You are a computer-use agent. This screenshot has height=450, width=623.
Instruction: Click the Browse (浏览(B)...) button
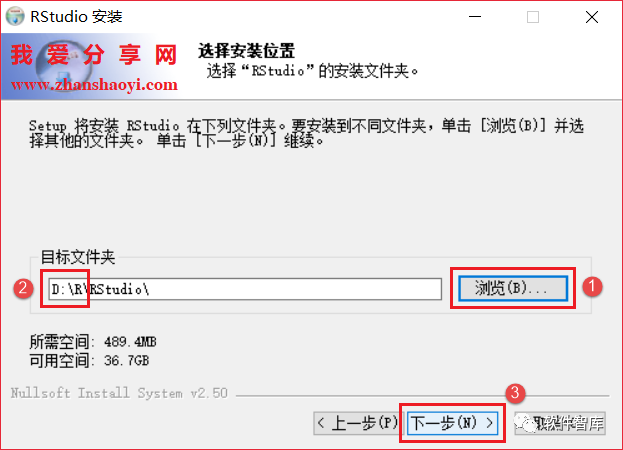pyautogui.click(x=513, y=288)
